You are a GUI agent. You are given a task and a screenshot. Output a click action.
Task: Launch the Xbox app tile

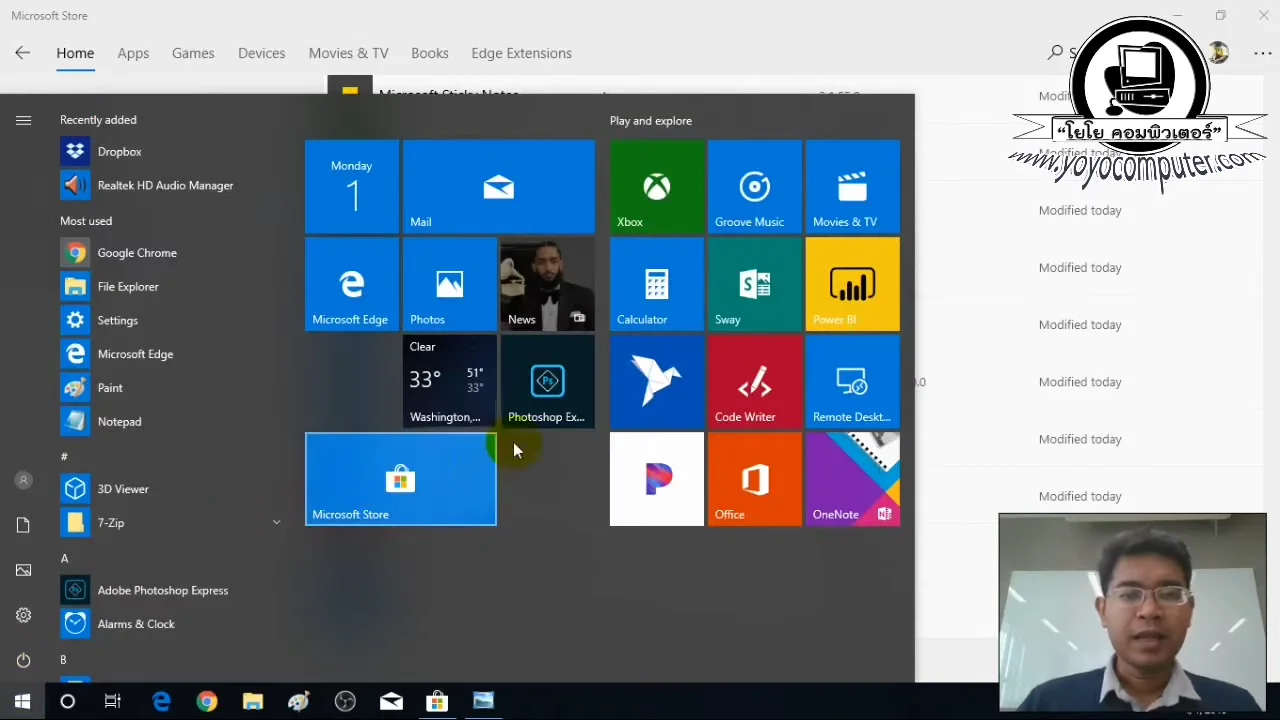pyautogui.click(x=656, y=187)
